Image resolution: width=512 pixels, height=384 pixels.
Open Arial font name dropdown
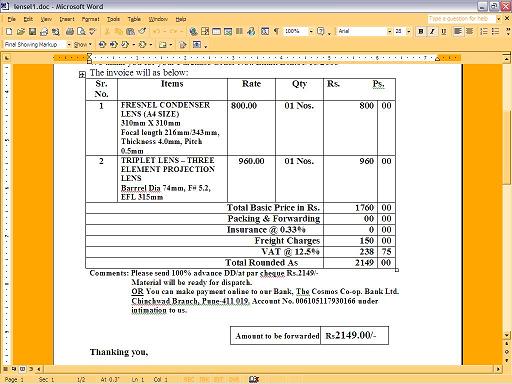(389, 31)
